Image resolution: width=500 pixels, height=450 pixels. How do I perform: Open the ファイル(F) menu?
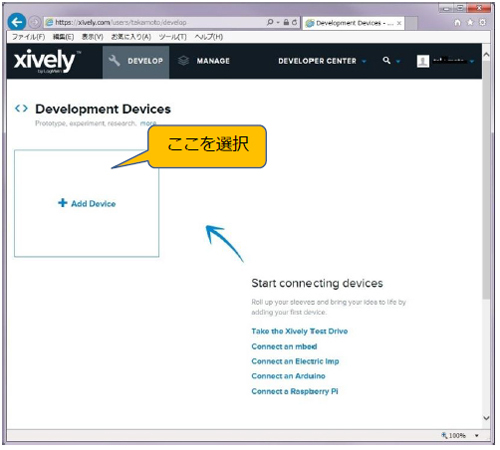click(29, 37)
